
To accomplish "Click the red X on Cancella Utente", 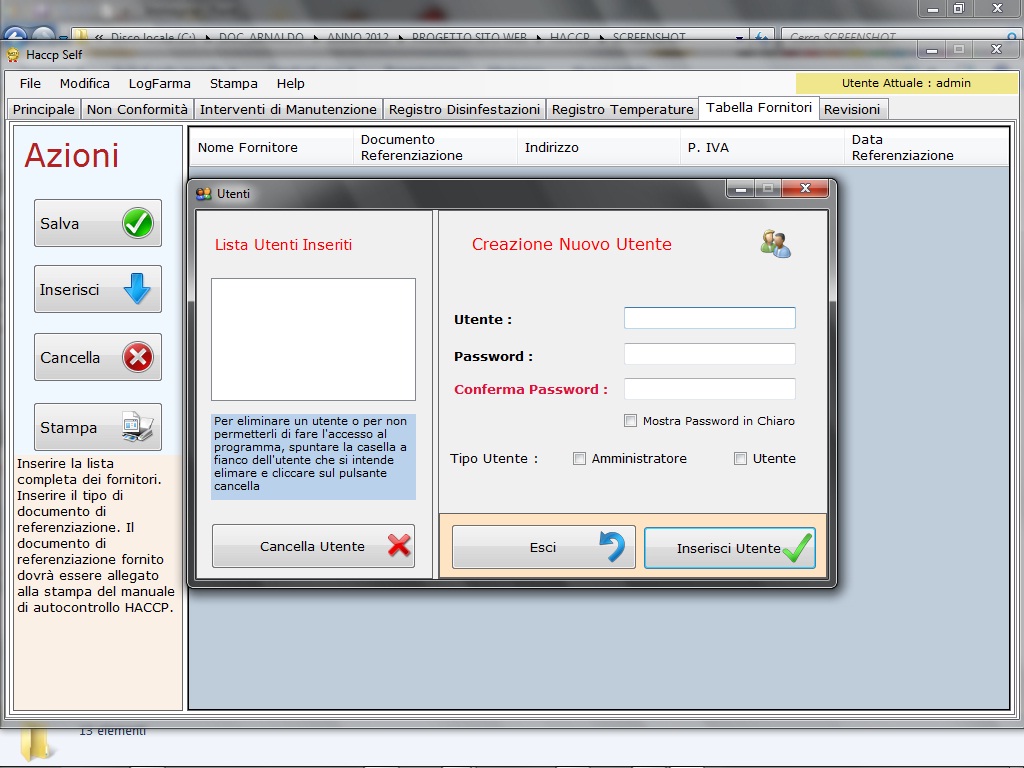I will pyautogui.click(x=399, y=546).
